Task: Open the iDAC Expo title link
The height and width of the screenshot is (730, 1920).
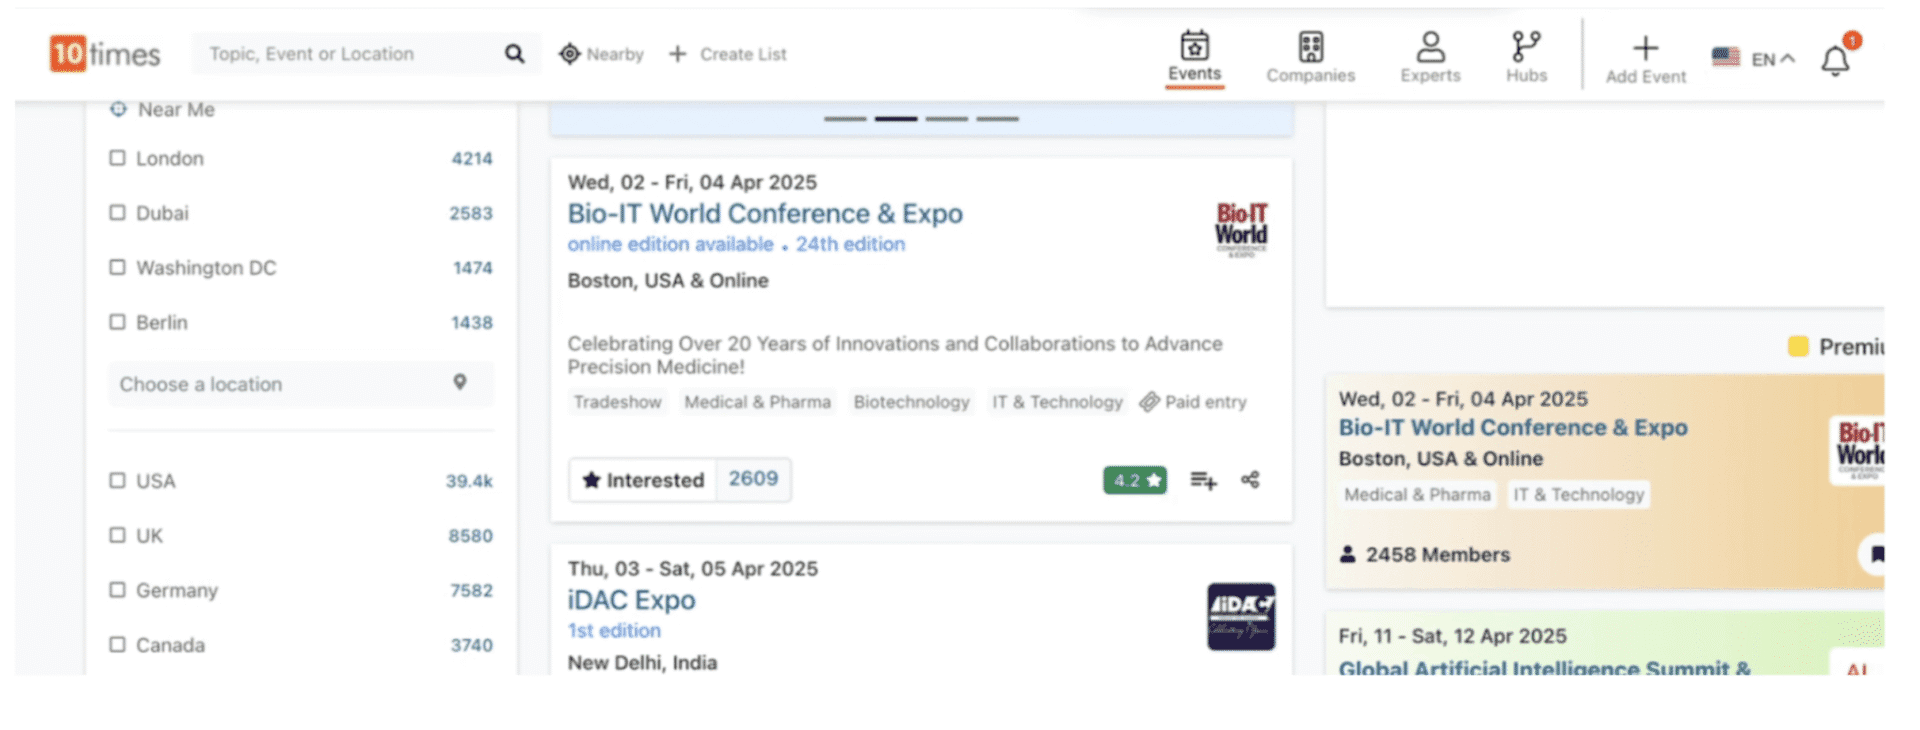Action: tap(632, 600)
